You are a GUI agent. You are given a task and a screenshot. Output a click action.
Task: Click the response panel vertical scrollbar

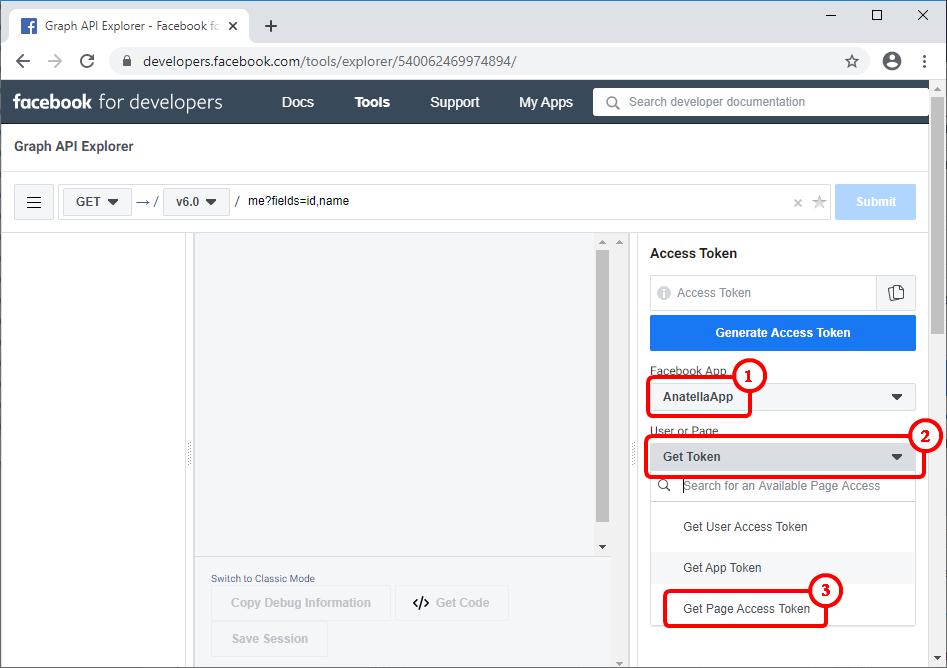602,385
